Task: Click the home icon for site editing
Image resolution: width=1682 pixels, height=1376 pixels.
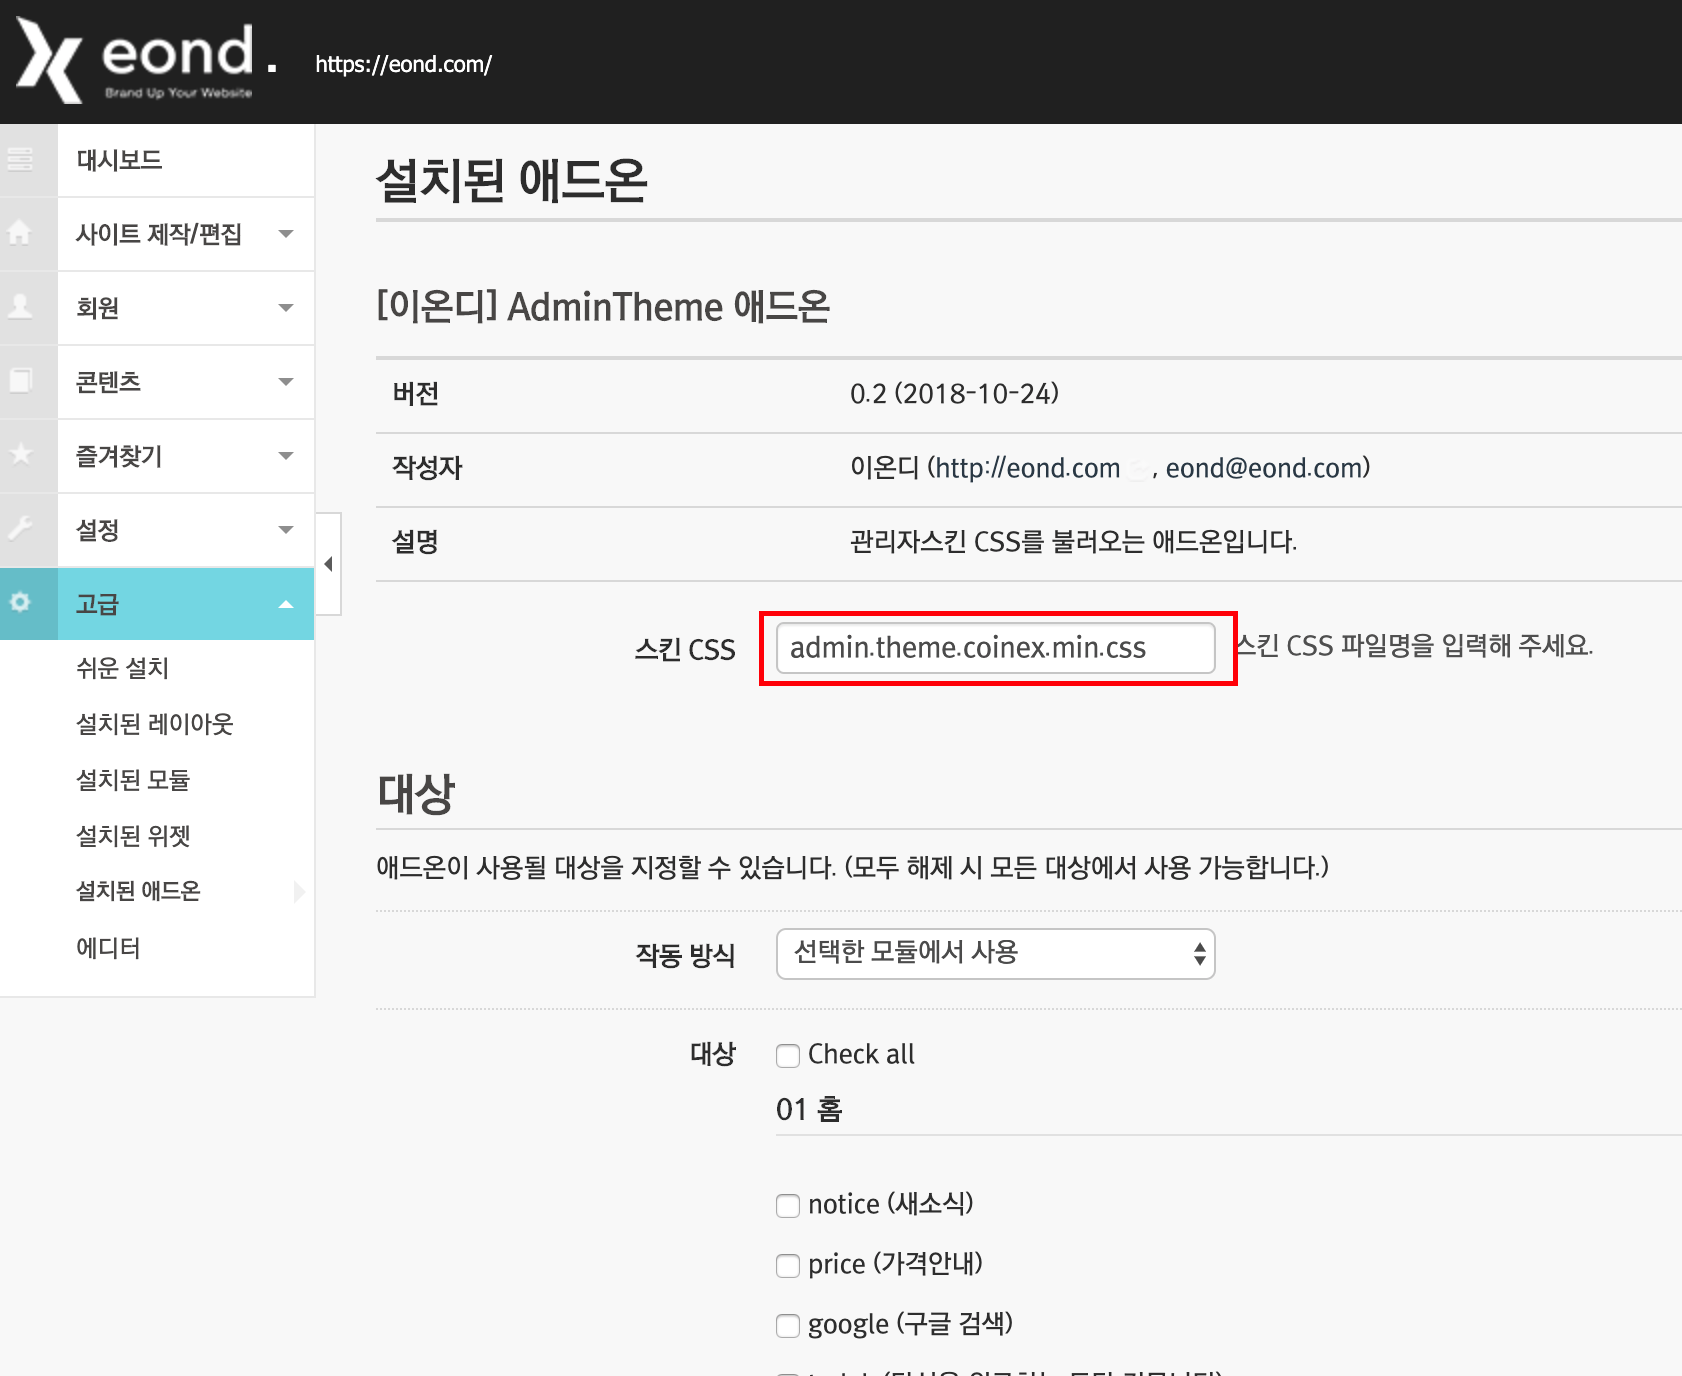Action: click(x=19, y=233)
